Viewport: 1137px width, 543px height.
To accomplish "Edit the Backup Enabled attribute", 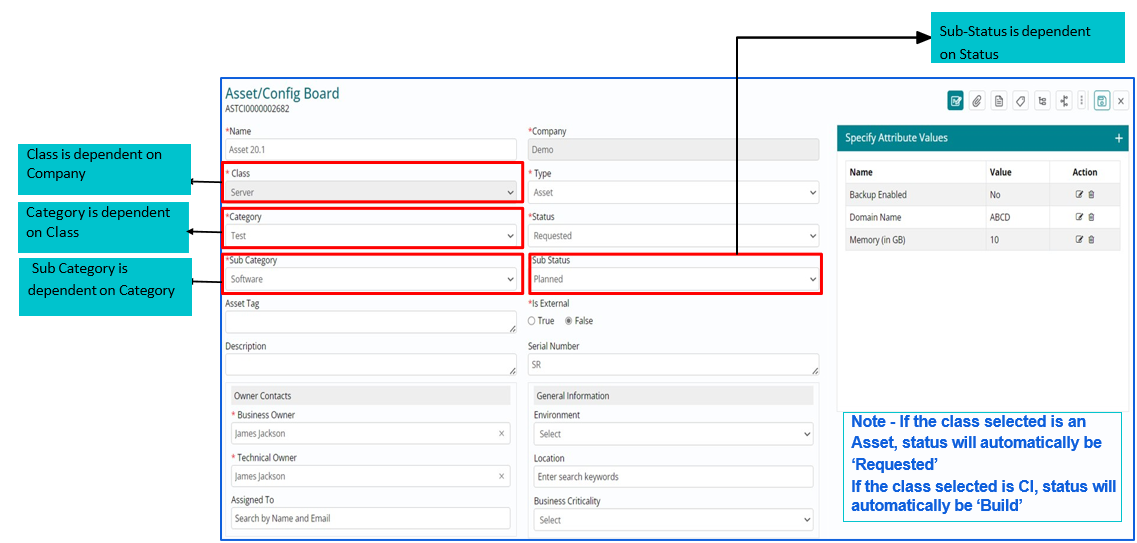I will pyautogui.click(x=1079, y=195).
